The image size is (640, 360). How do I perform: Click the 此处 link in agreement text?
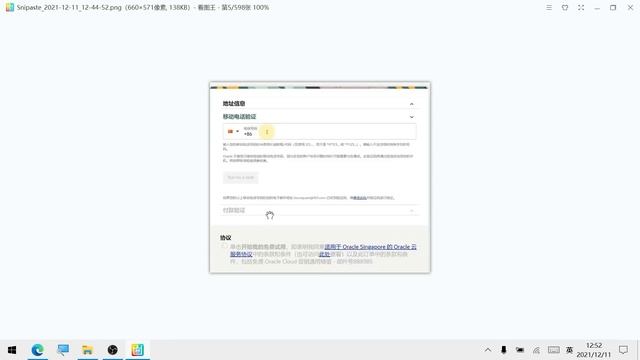click(324, 254)
